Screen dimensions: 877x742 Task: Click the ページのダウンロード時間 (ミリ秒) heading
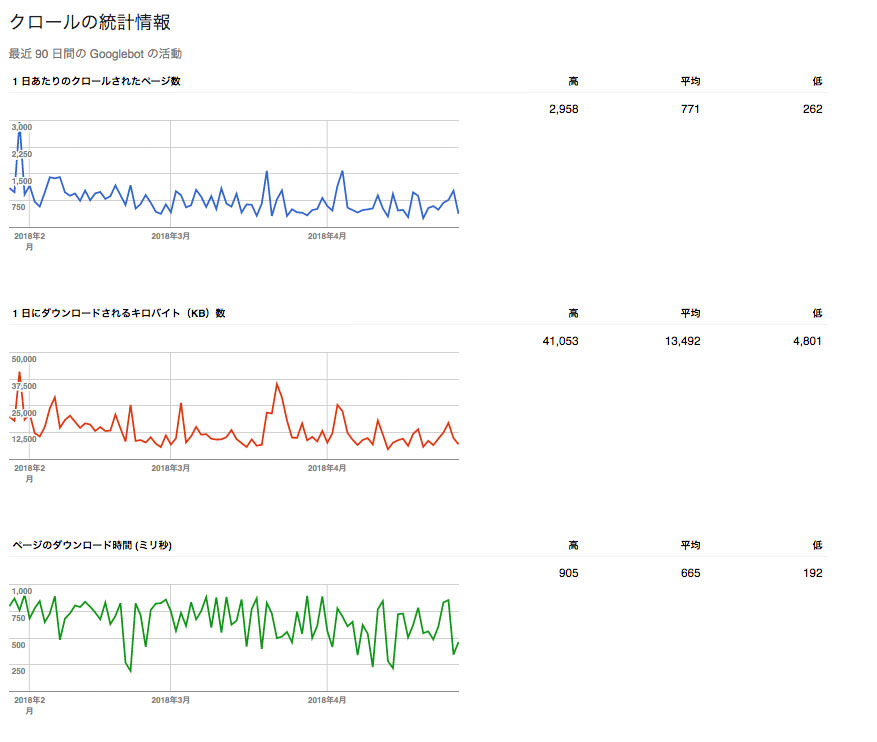click(91, 545)
